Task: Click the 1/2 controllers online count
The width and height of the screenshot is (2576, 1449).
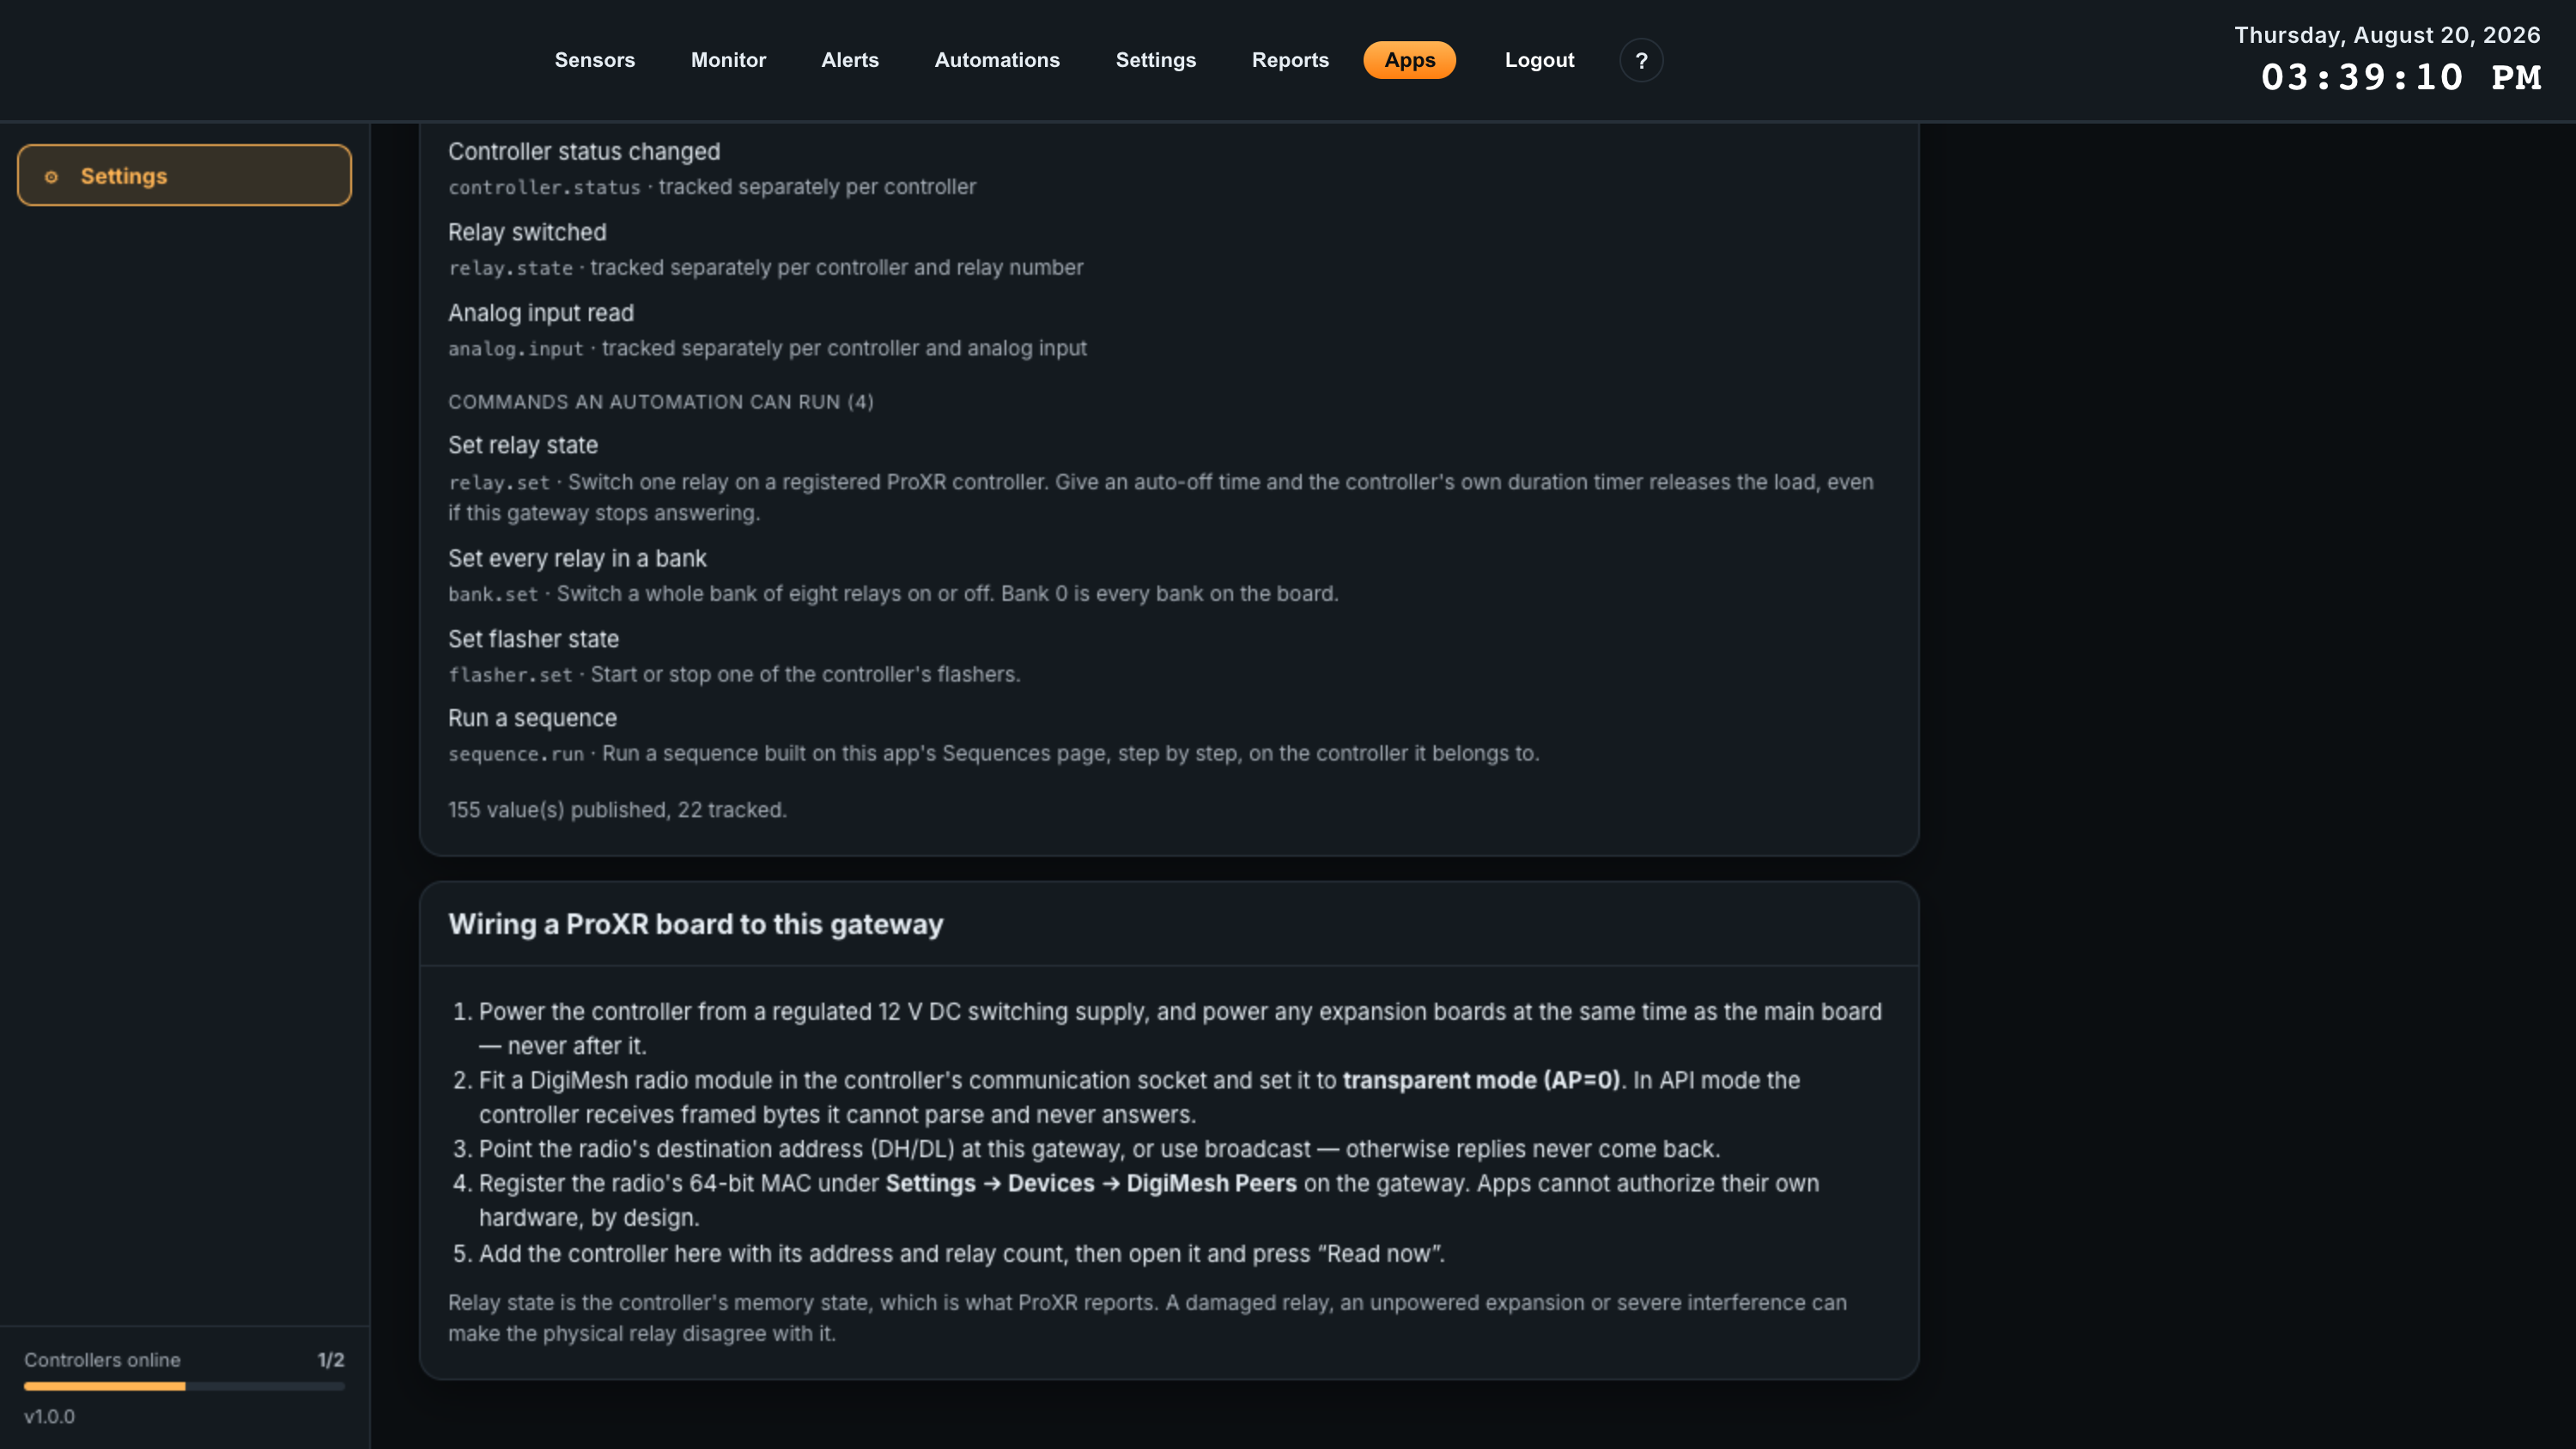Action: (331, 1360)
